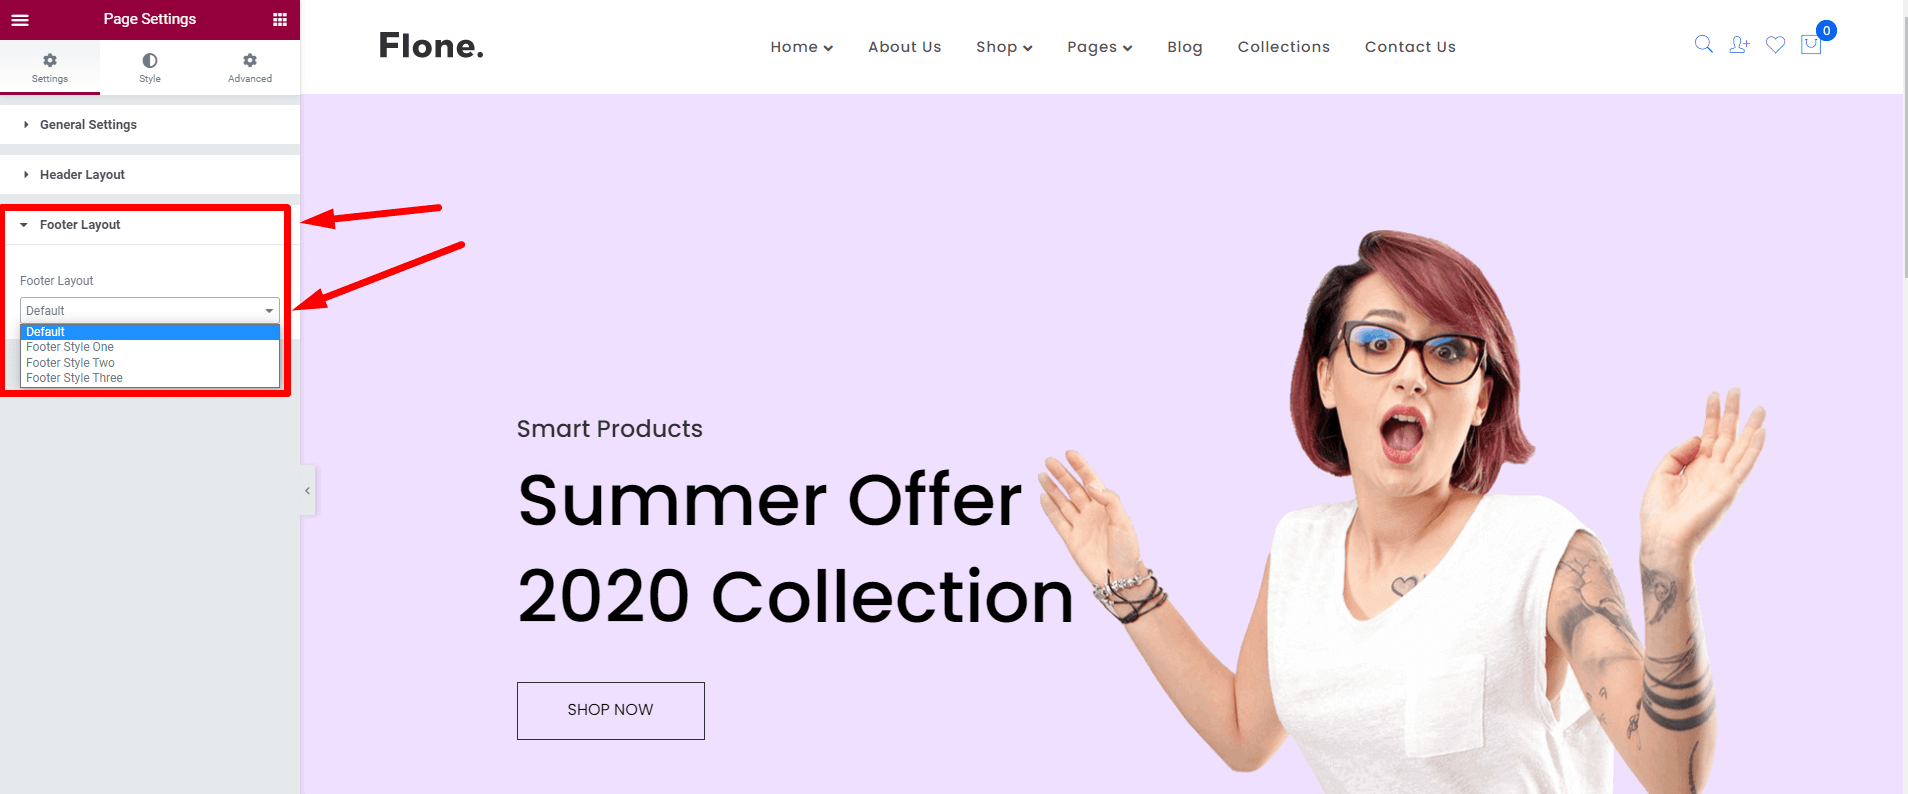Choose Footer Style One option
Image resolution: width=1908 pixels, height=794 pixels.
click(150, 347)
